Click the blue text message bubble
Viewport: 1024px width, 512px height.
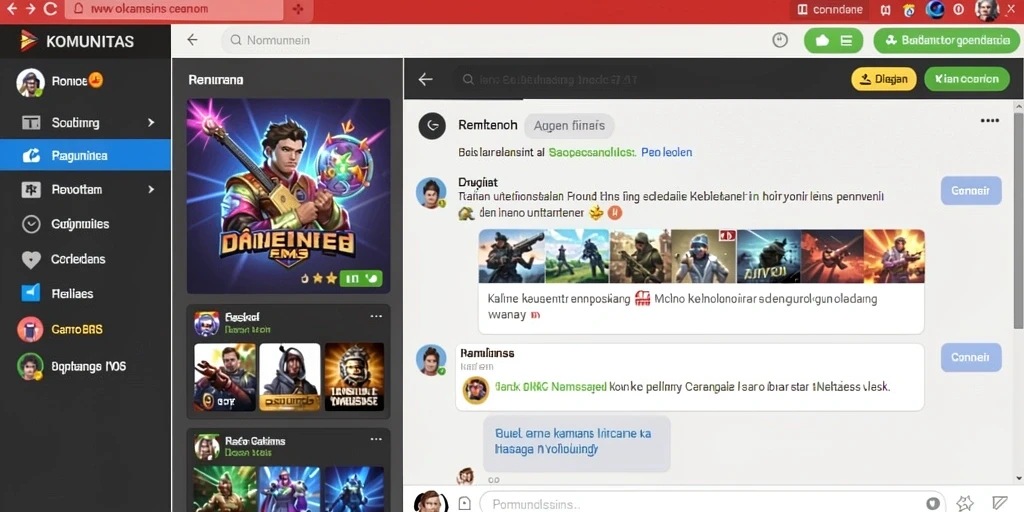[577, 442]
